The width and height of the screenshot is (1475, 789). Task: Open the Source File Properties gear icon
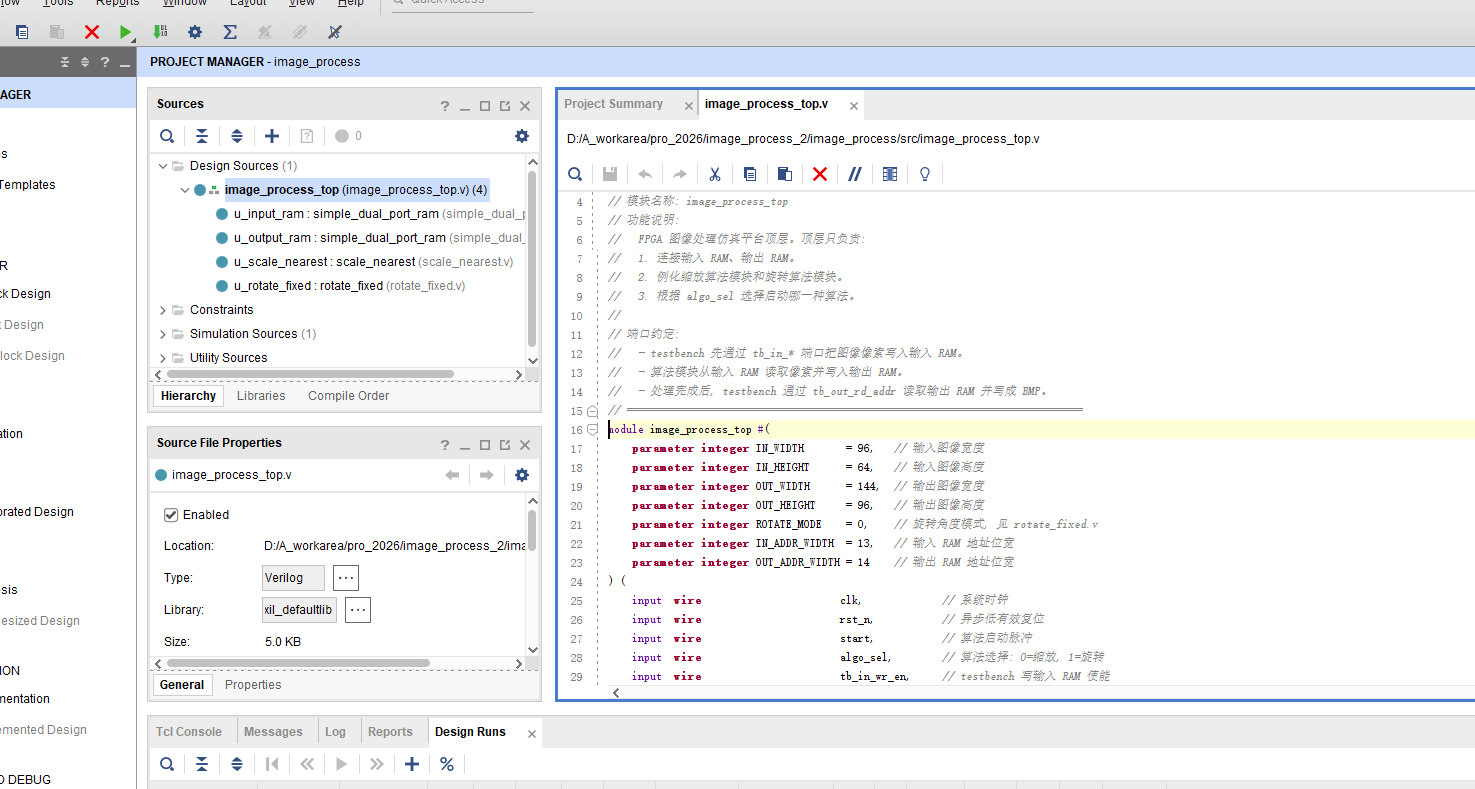click(522, 475)
